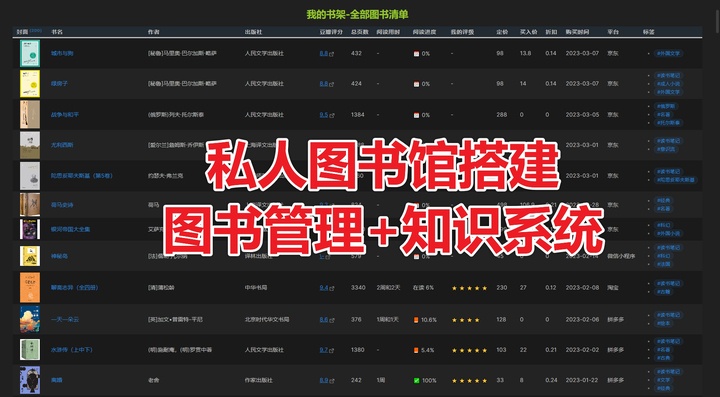
Task: Open the book 一天一朵云
Action: pos(65,319)
